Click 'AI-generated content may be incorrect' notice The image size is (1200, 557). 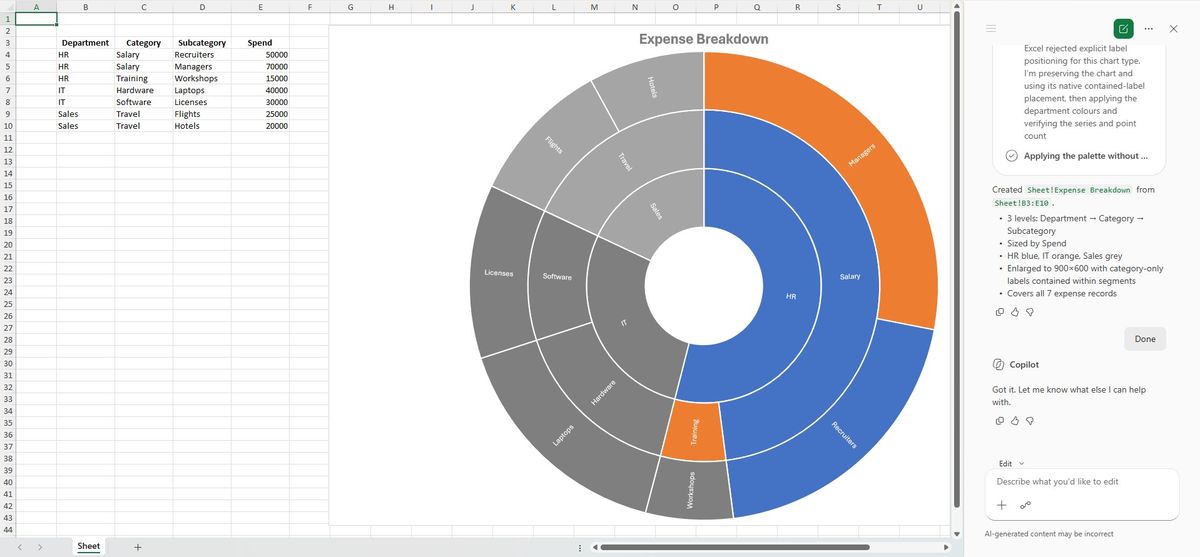[x=1048, y=534]
